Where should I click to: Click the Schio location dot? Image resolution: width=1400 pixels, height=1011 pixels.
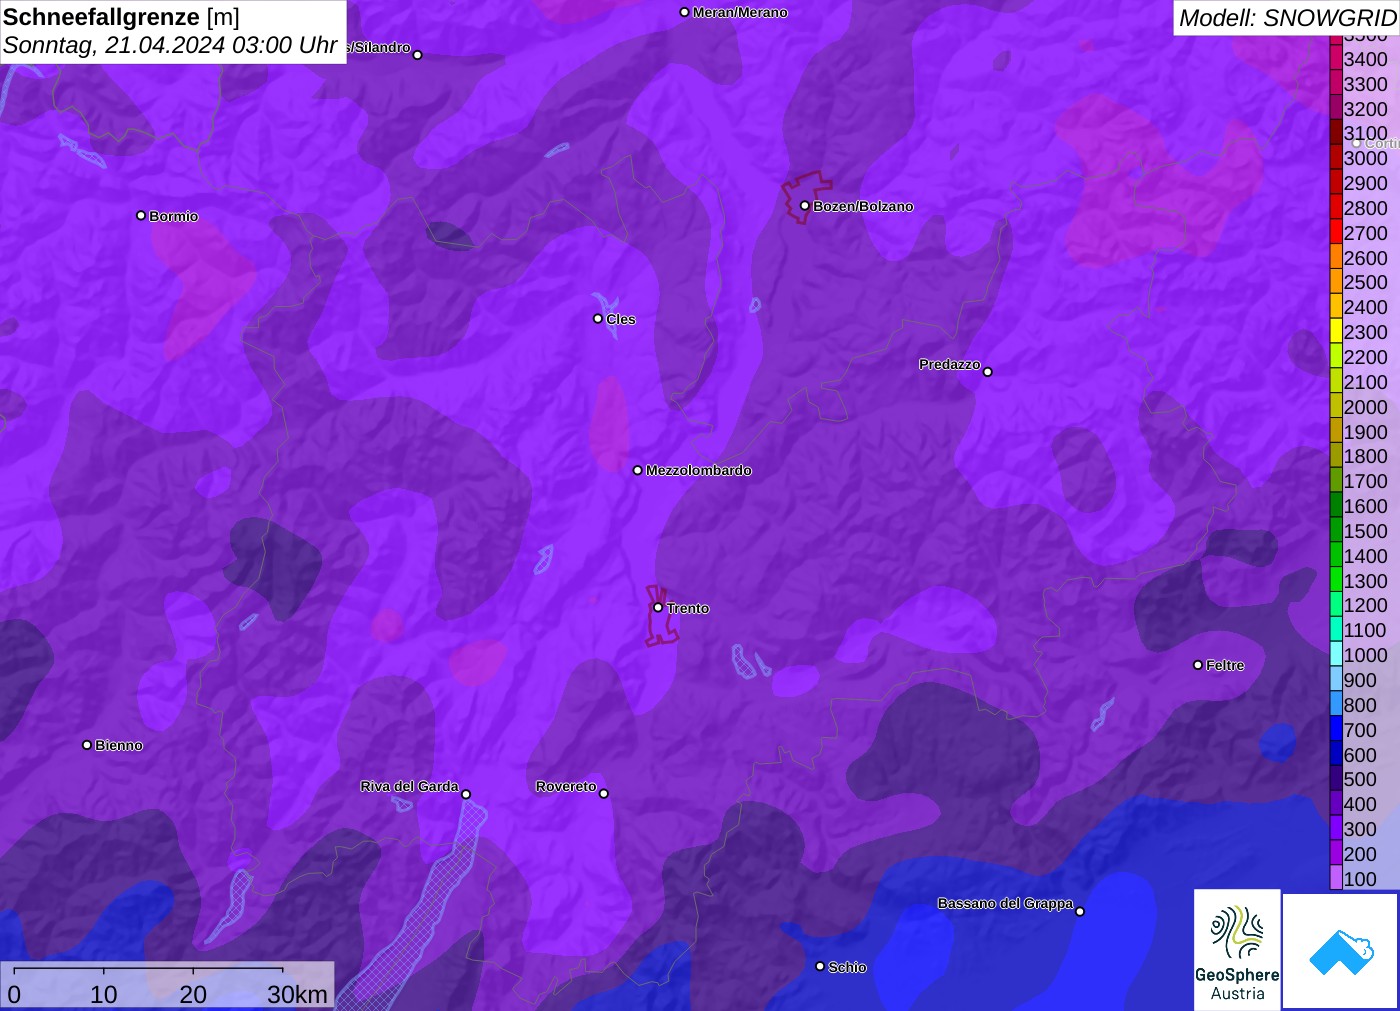click(x=820, y=966)
